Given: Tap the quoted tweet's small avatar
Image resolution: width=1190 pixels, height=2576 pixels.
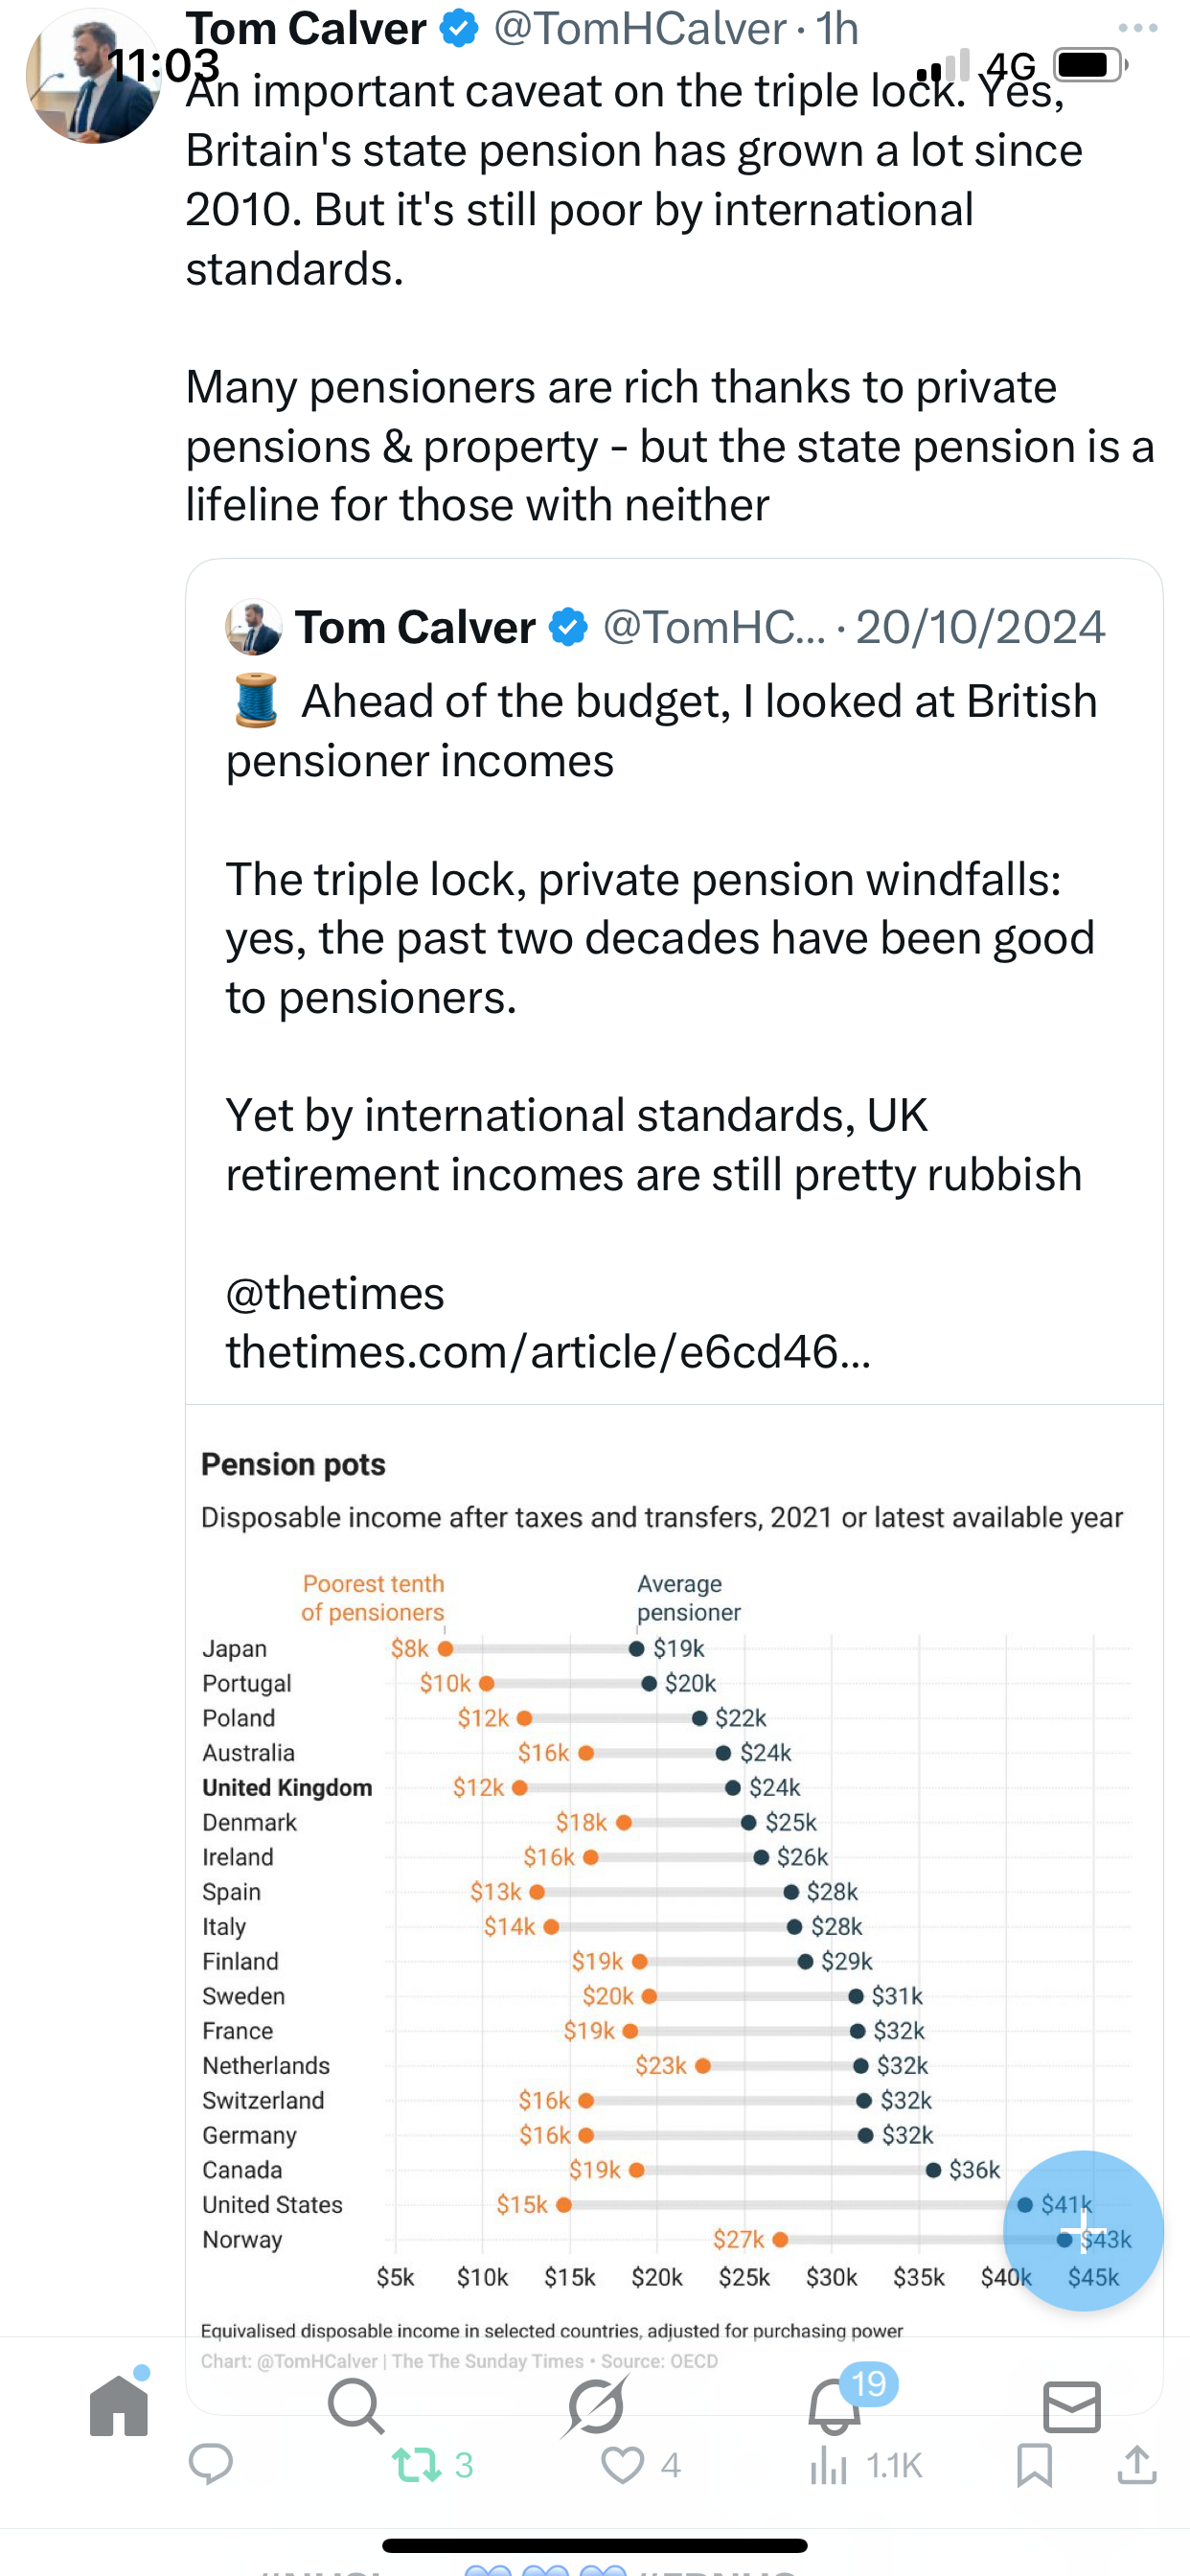Looking at the screenshot, I should pos(254,627).
